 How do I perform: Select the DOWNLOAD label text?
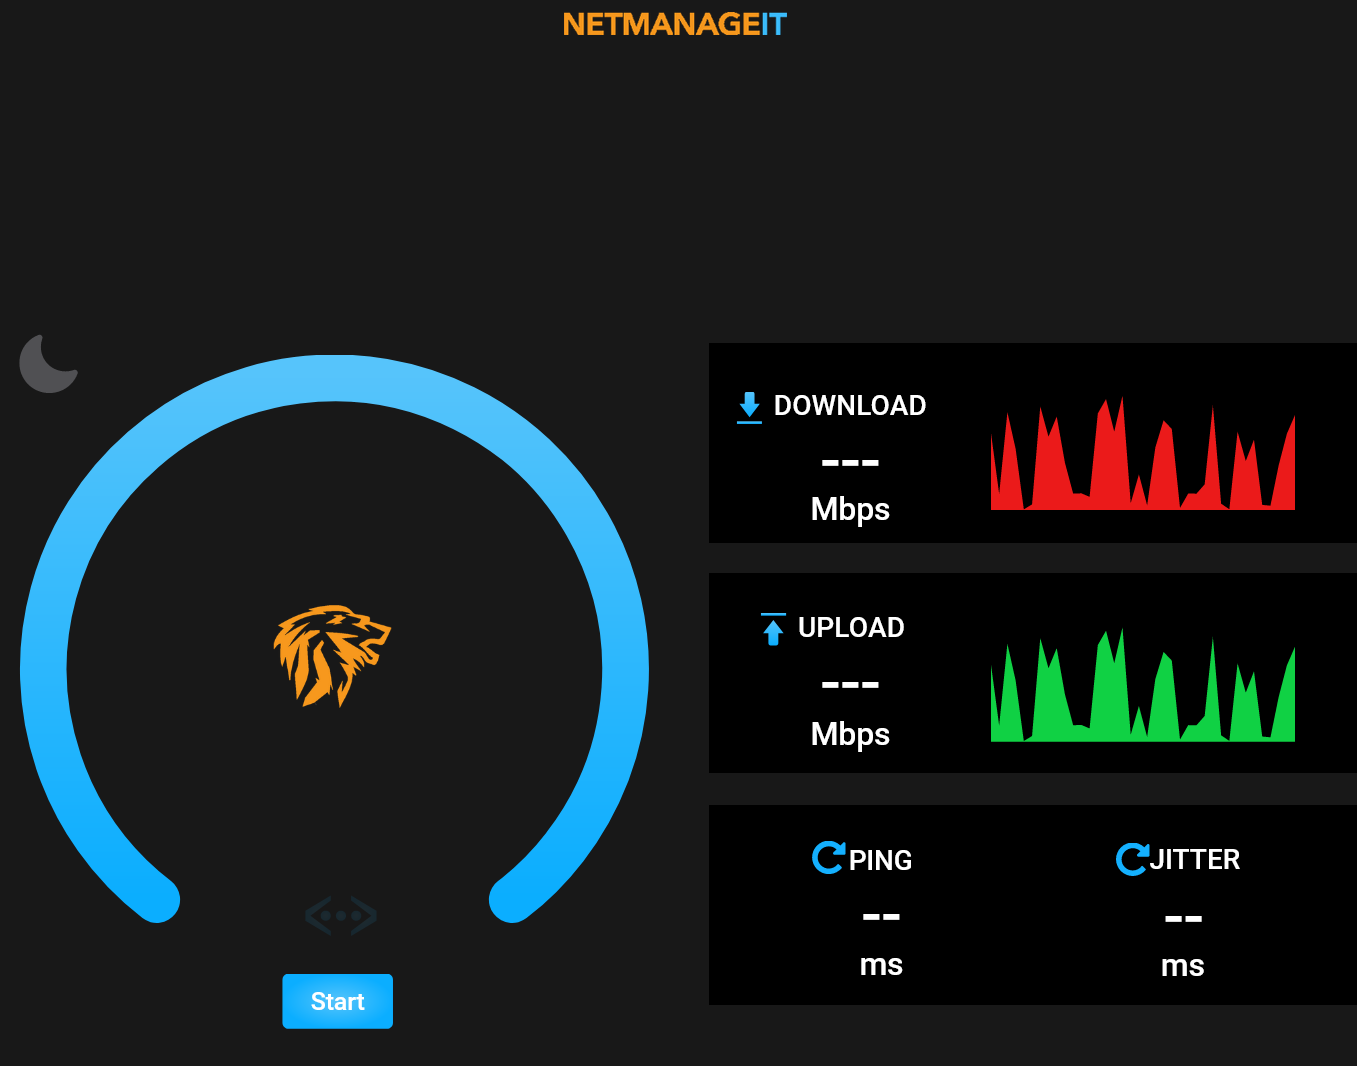pyautogui.click(x=850, y=406)
